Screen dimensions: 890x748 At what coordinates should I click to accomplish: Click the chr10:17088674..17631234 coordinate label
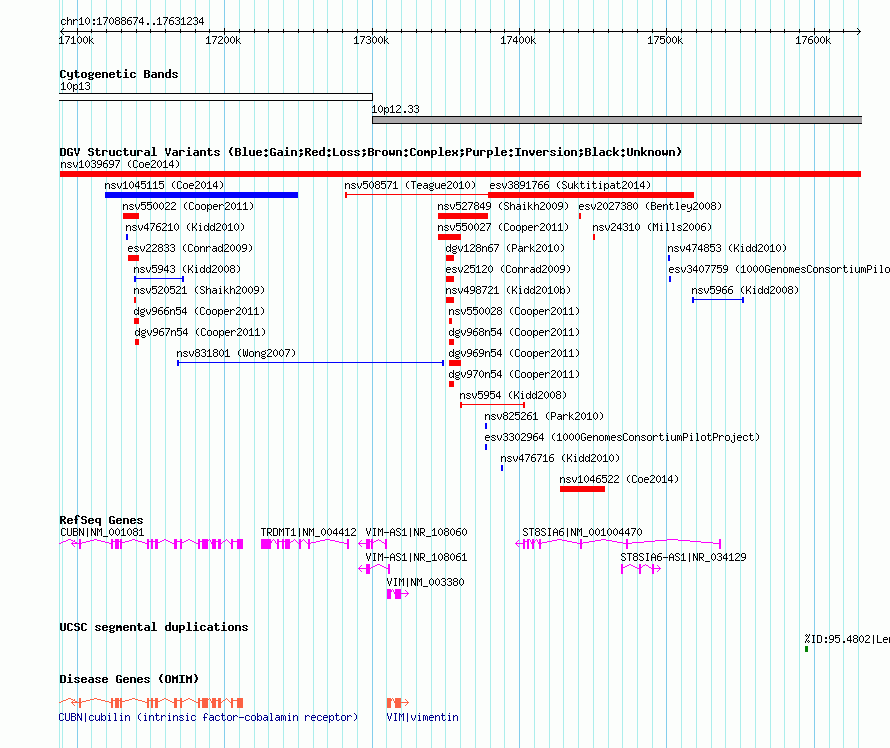click(x=132, y=21)
